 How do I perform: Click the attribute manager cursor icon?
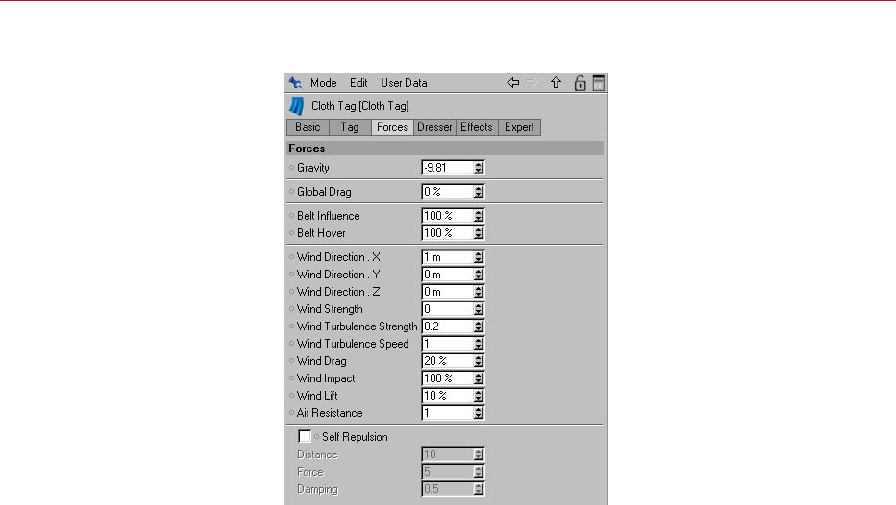point(295,83)
